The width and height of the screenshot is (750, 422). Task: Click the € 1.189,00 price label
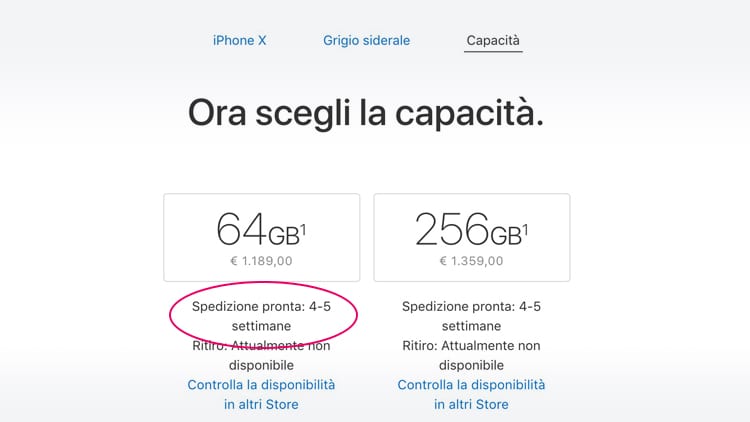tap(261, 261)
